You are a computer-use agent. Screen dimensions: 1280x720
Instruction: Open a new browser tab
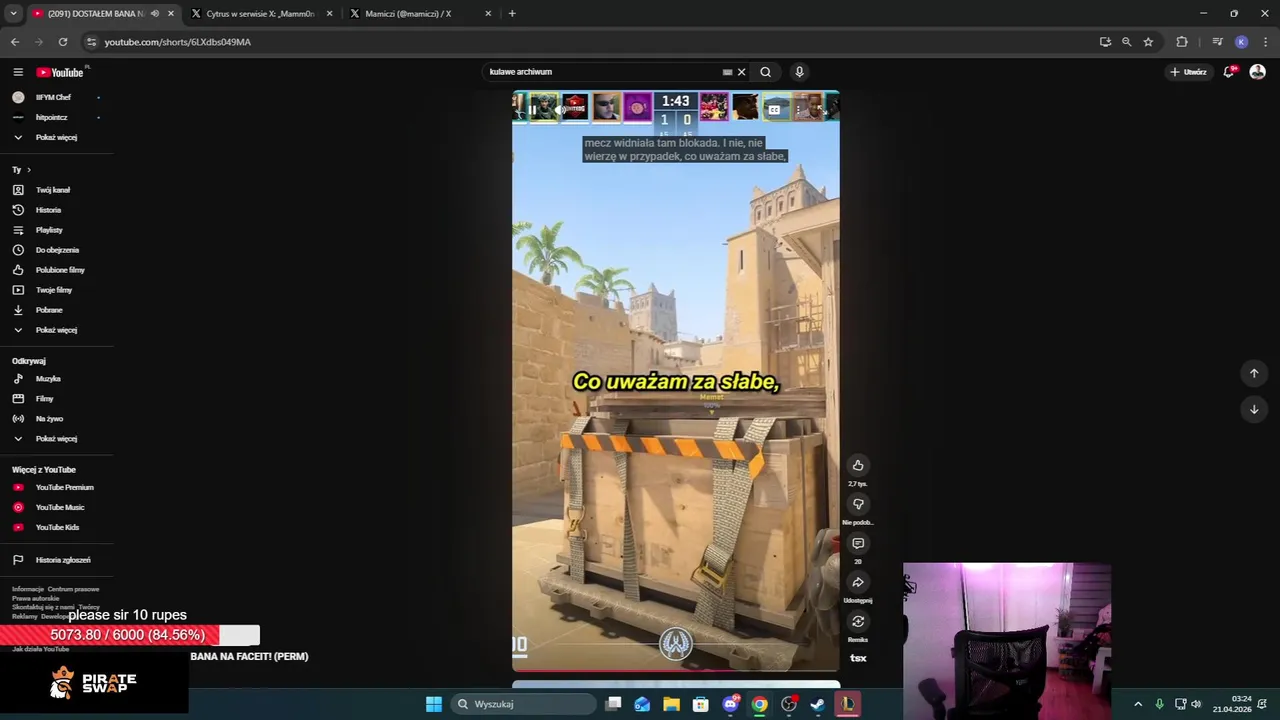tap(512, 14)
